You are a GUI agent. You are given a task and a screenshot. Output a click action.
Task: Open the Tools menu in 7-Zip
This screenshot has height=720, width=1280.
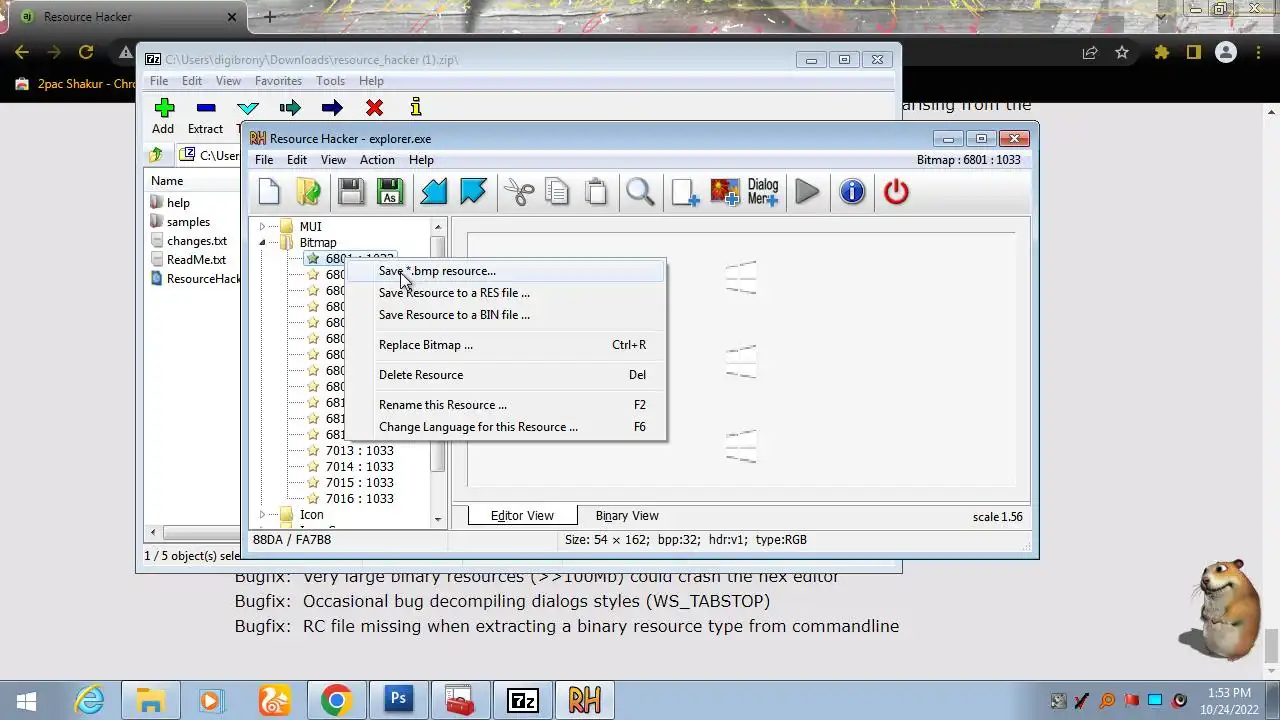coord(330,81)
